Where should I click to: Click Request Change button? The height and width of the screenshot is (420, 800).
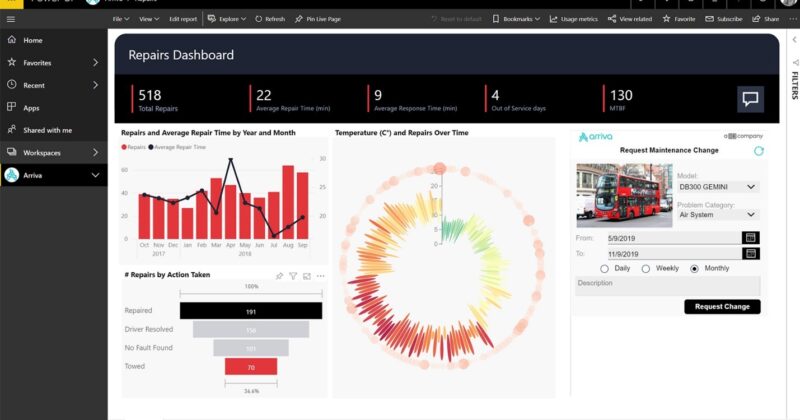coord(722,307)
